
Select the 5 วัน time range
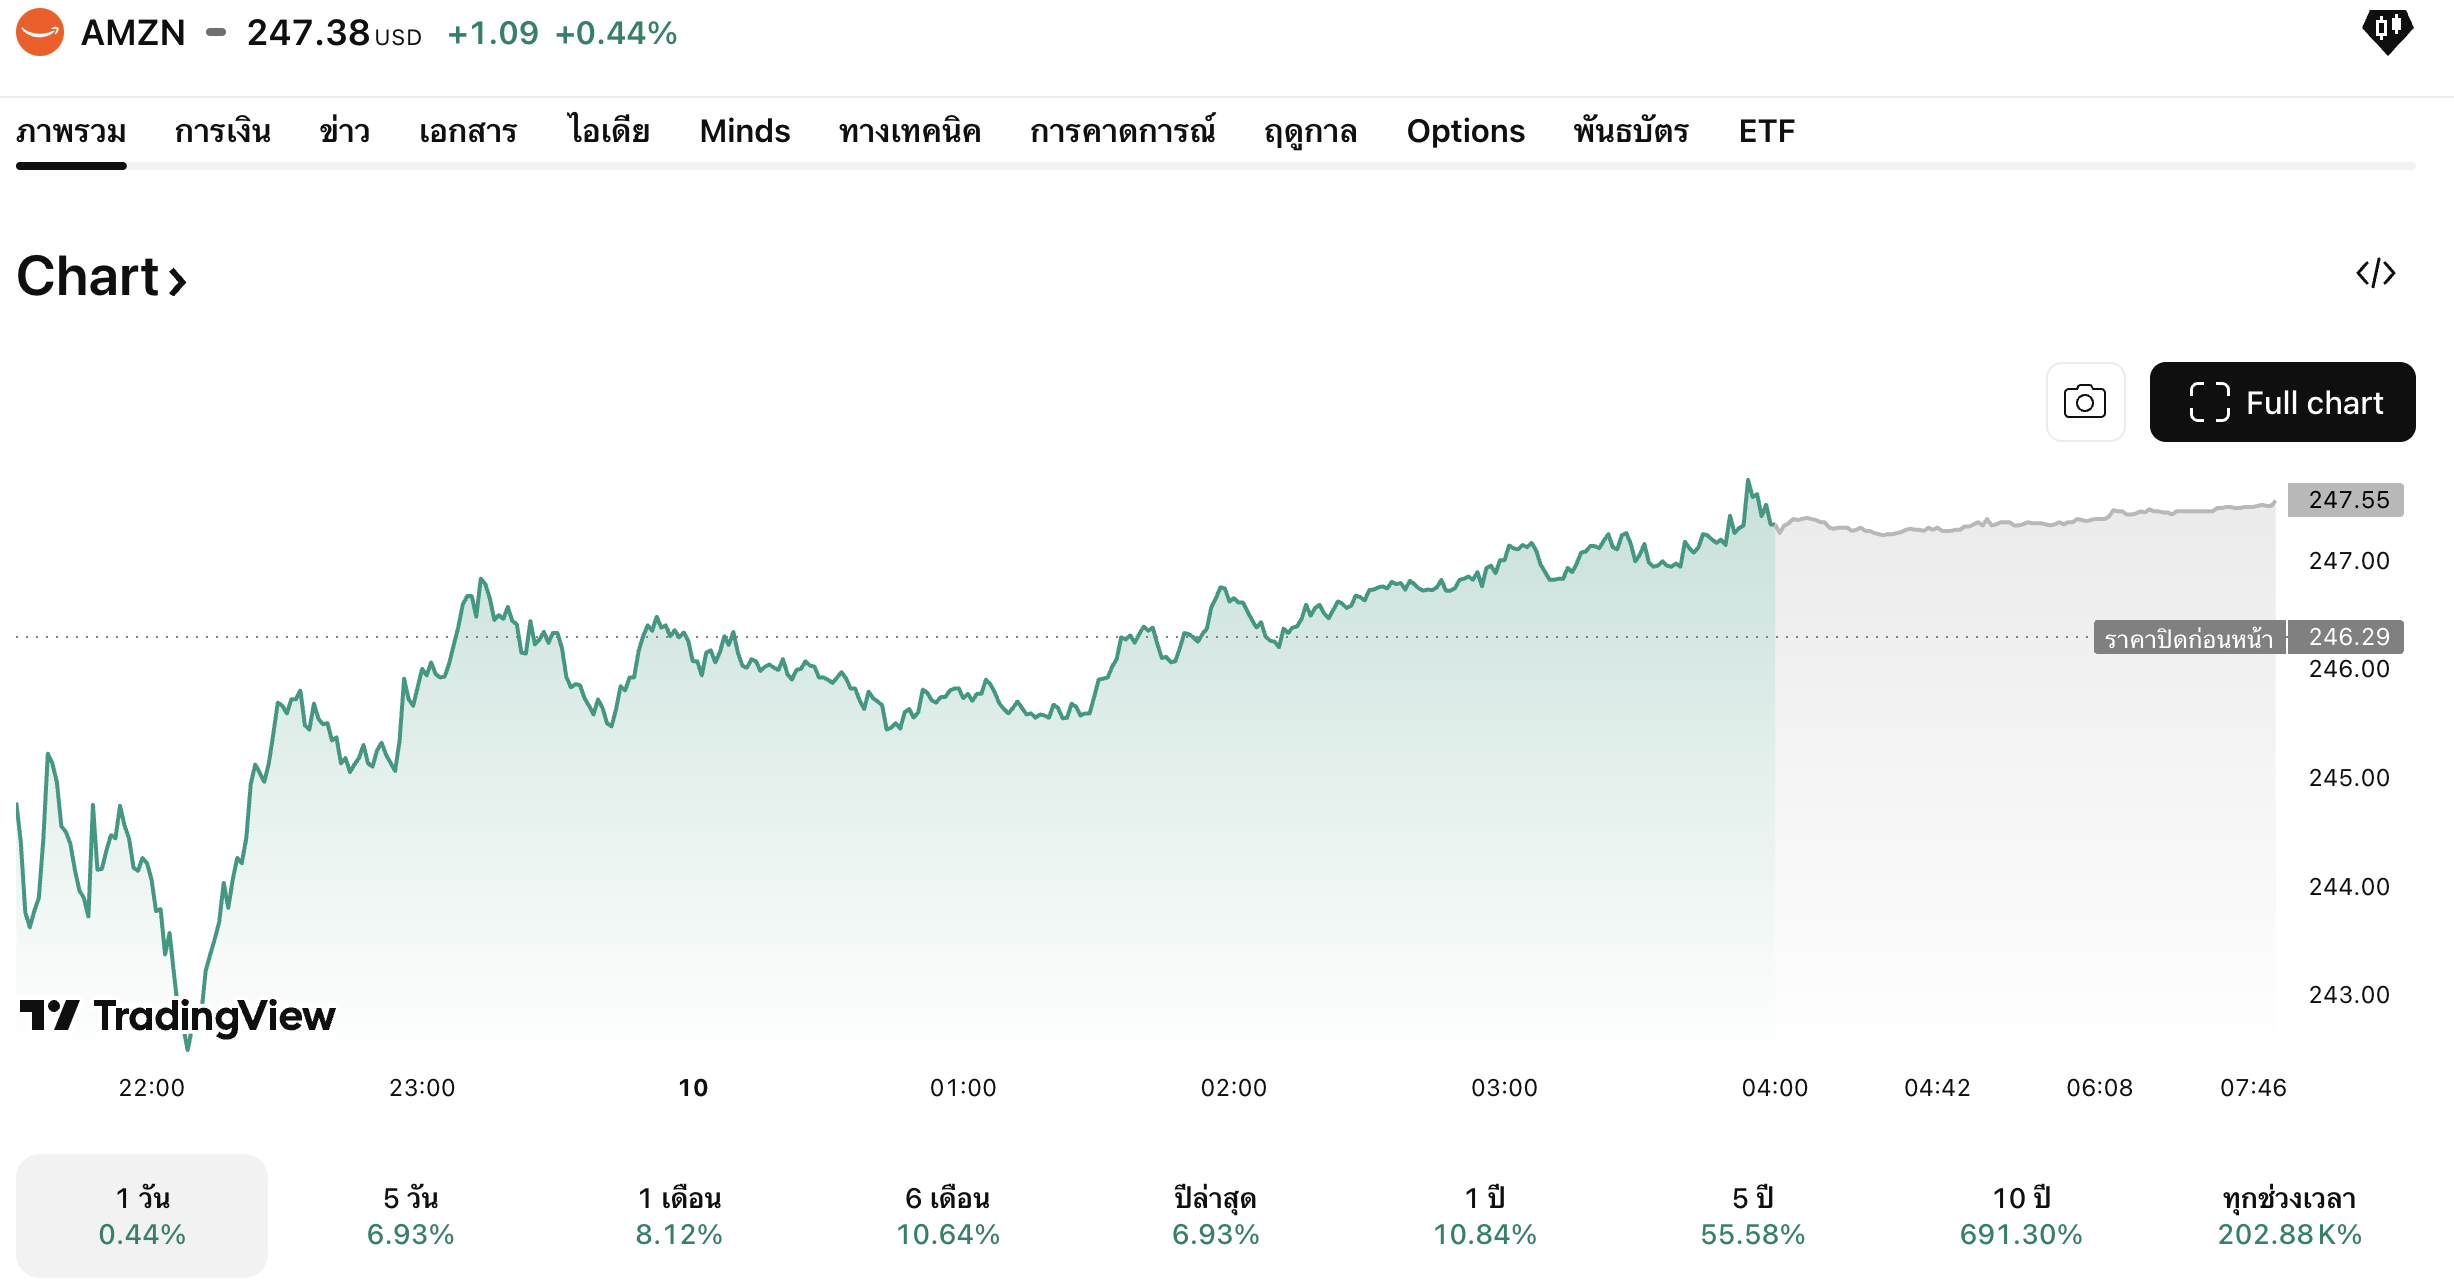tap(410, 1215)
